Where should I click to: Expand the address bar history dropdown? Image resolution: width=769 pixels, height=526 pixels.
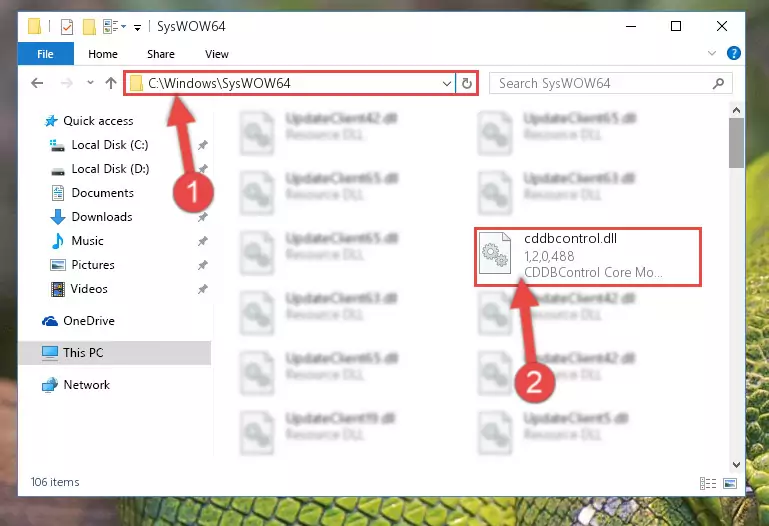tap(446, 83)
